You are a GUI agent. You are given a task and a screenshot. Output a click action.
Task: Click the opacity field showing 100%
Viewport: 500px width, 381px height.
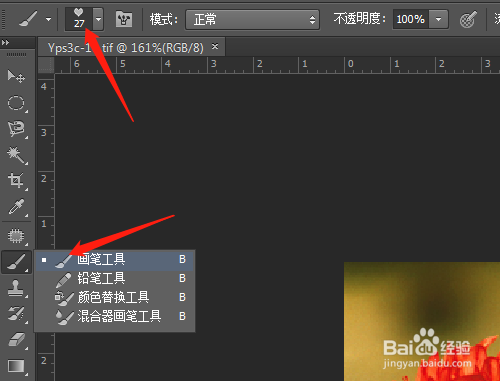pos(411,19)
